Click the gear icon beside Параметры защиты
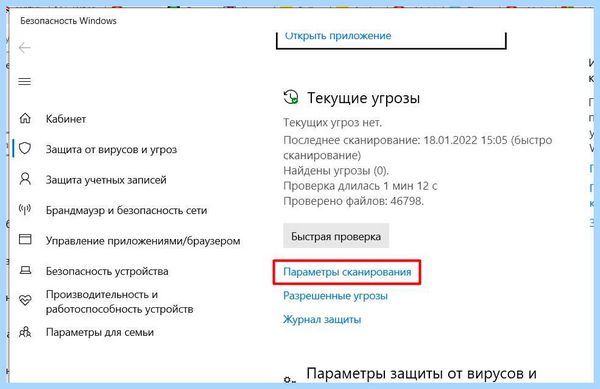This screenshot has height=389, width=600. point(290,379)
